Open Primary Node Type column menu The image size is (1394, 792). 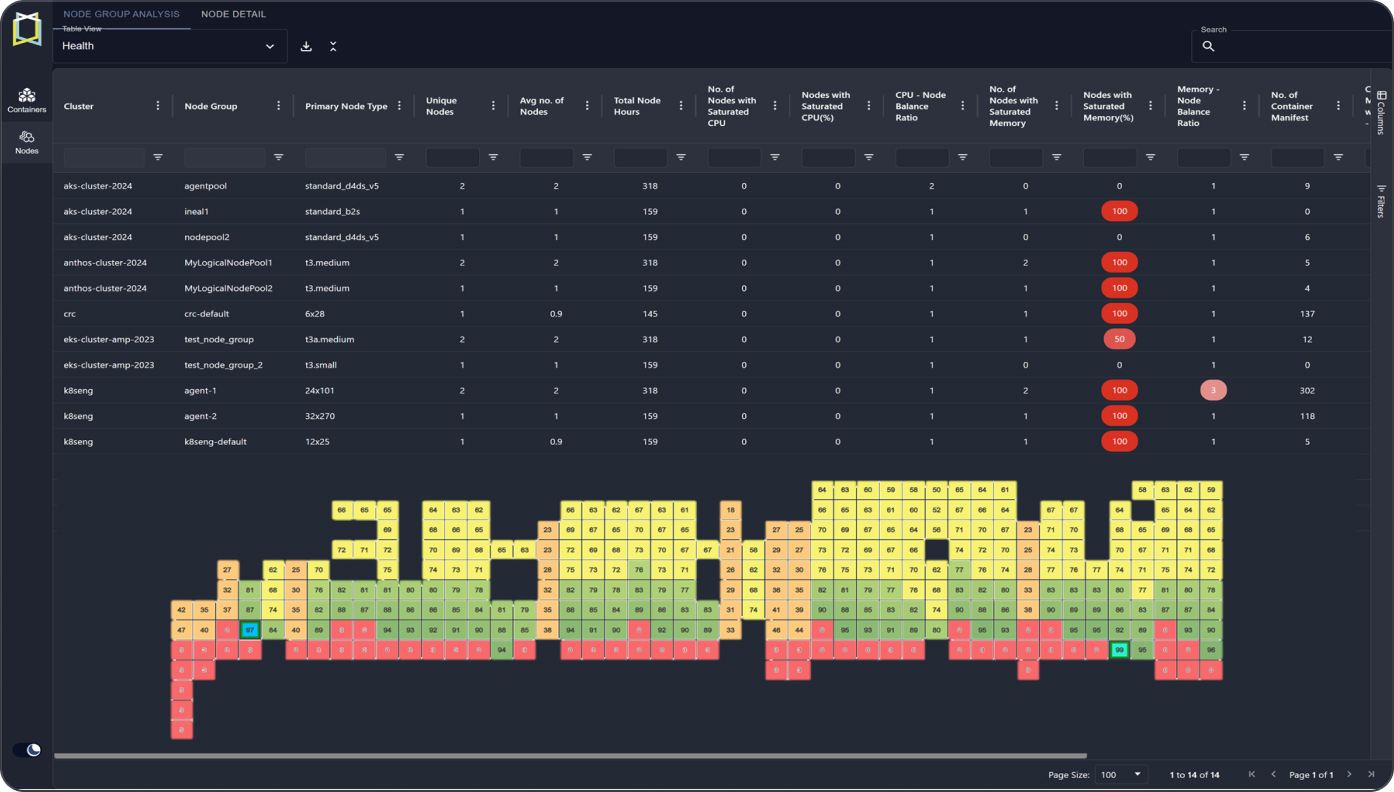(x=400, y=106)
